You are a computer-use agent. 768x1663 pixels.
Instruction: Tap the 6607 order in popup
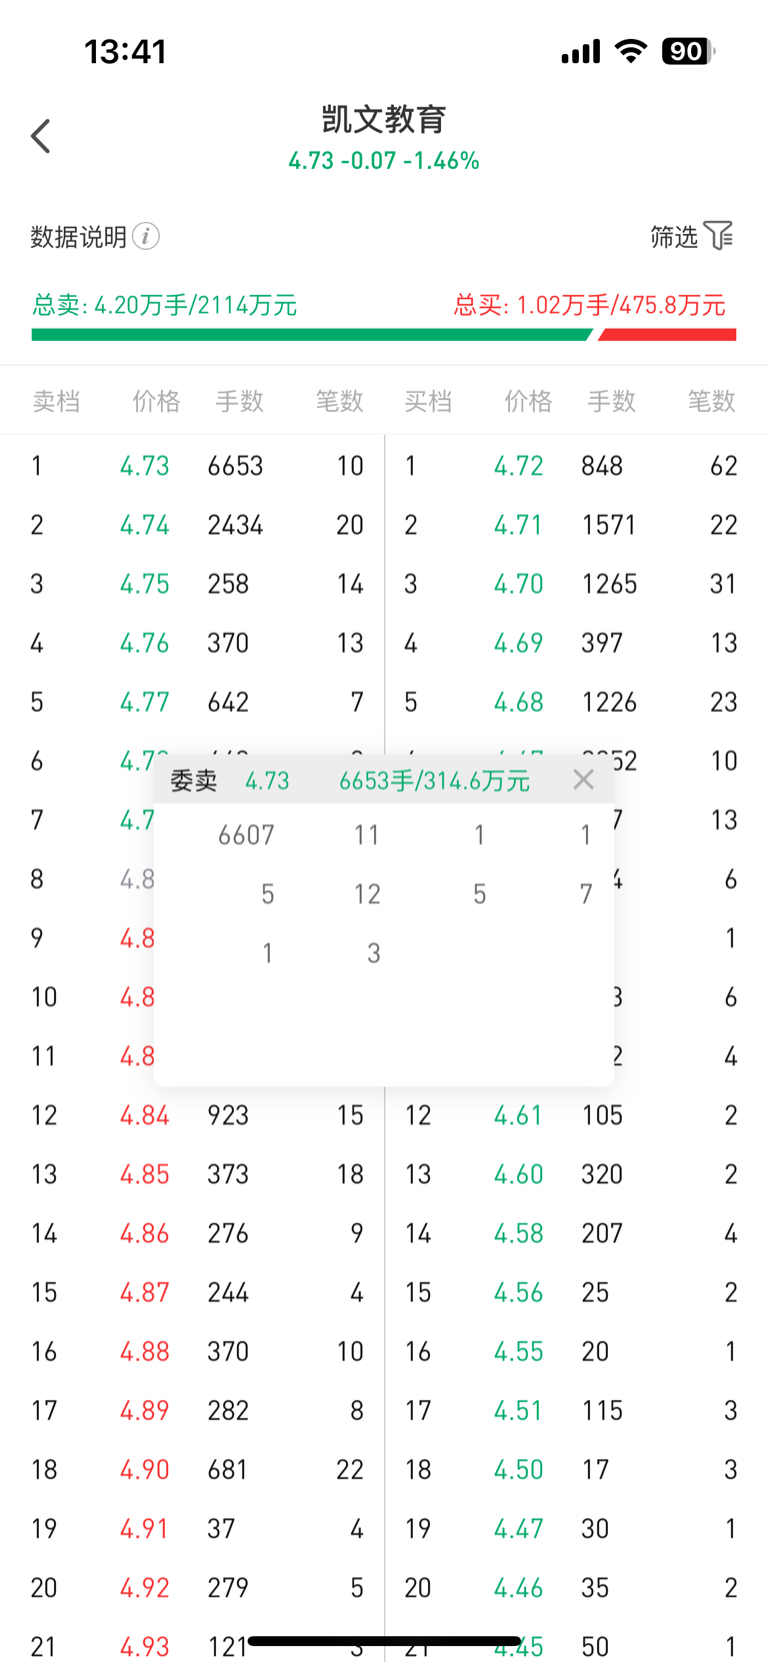click(246, 835)
